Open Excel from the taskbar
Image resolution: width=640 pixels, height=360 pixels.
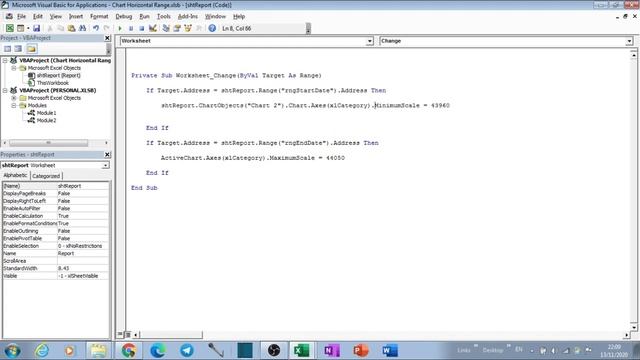pos(302,351)
